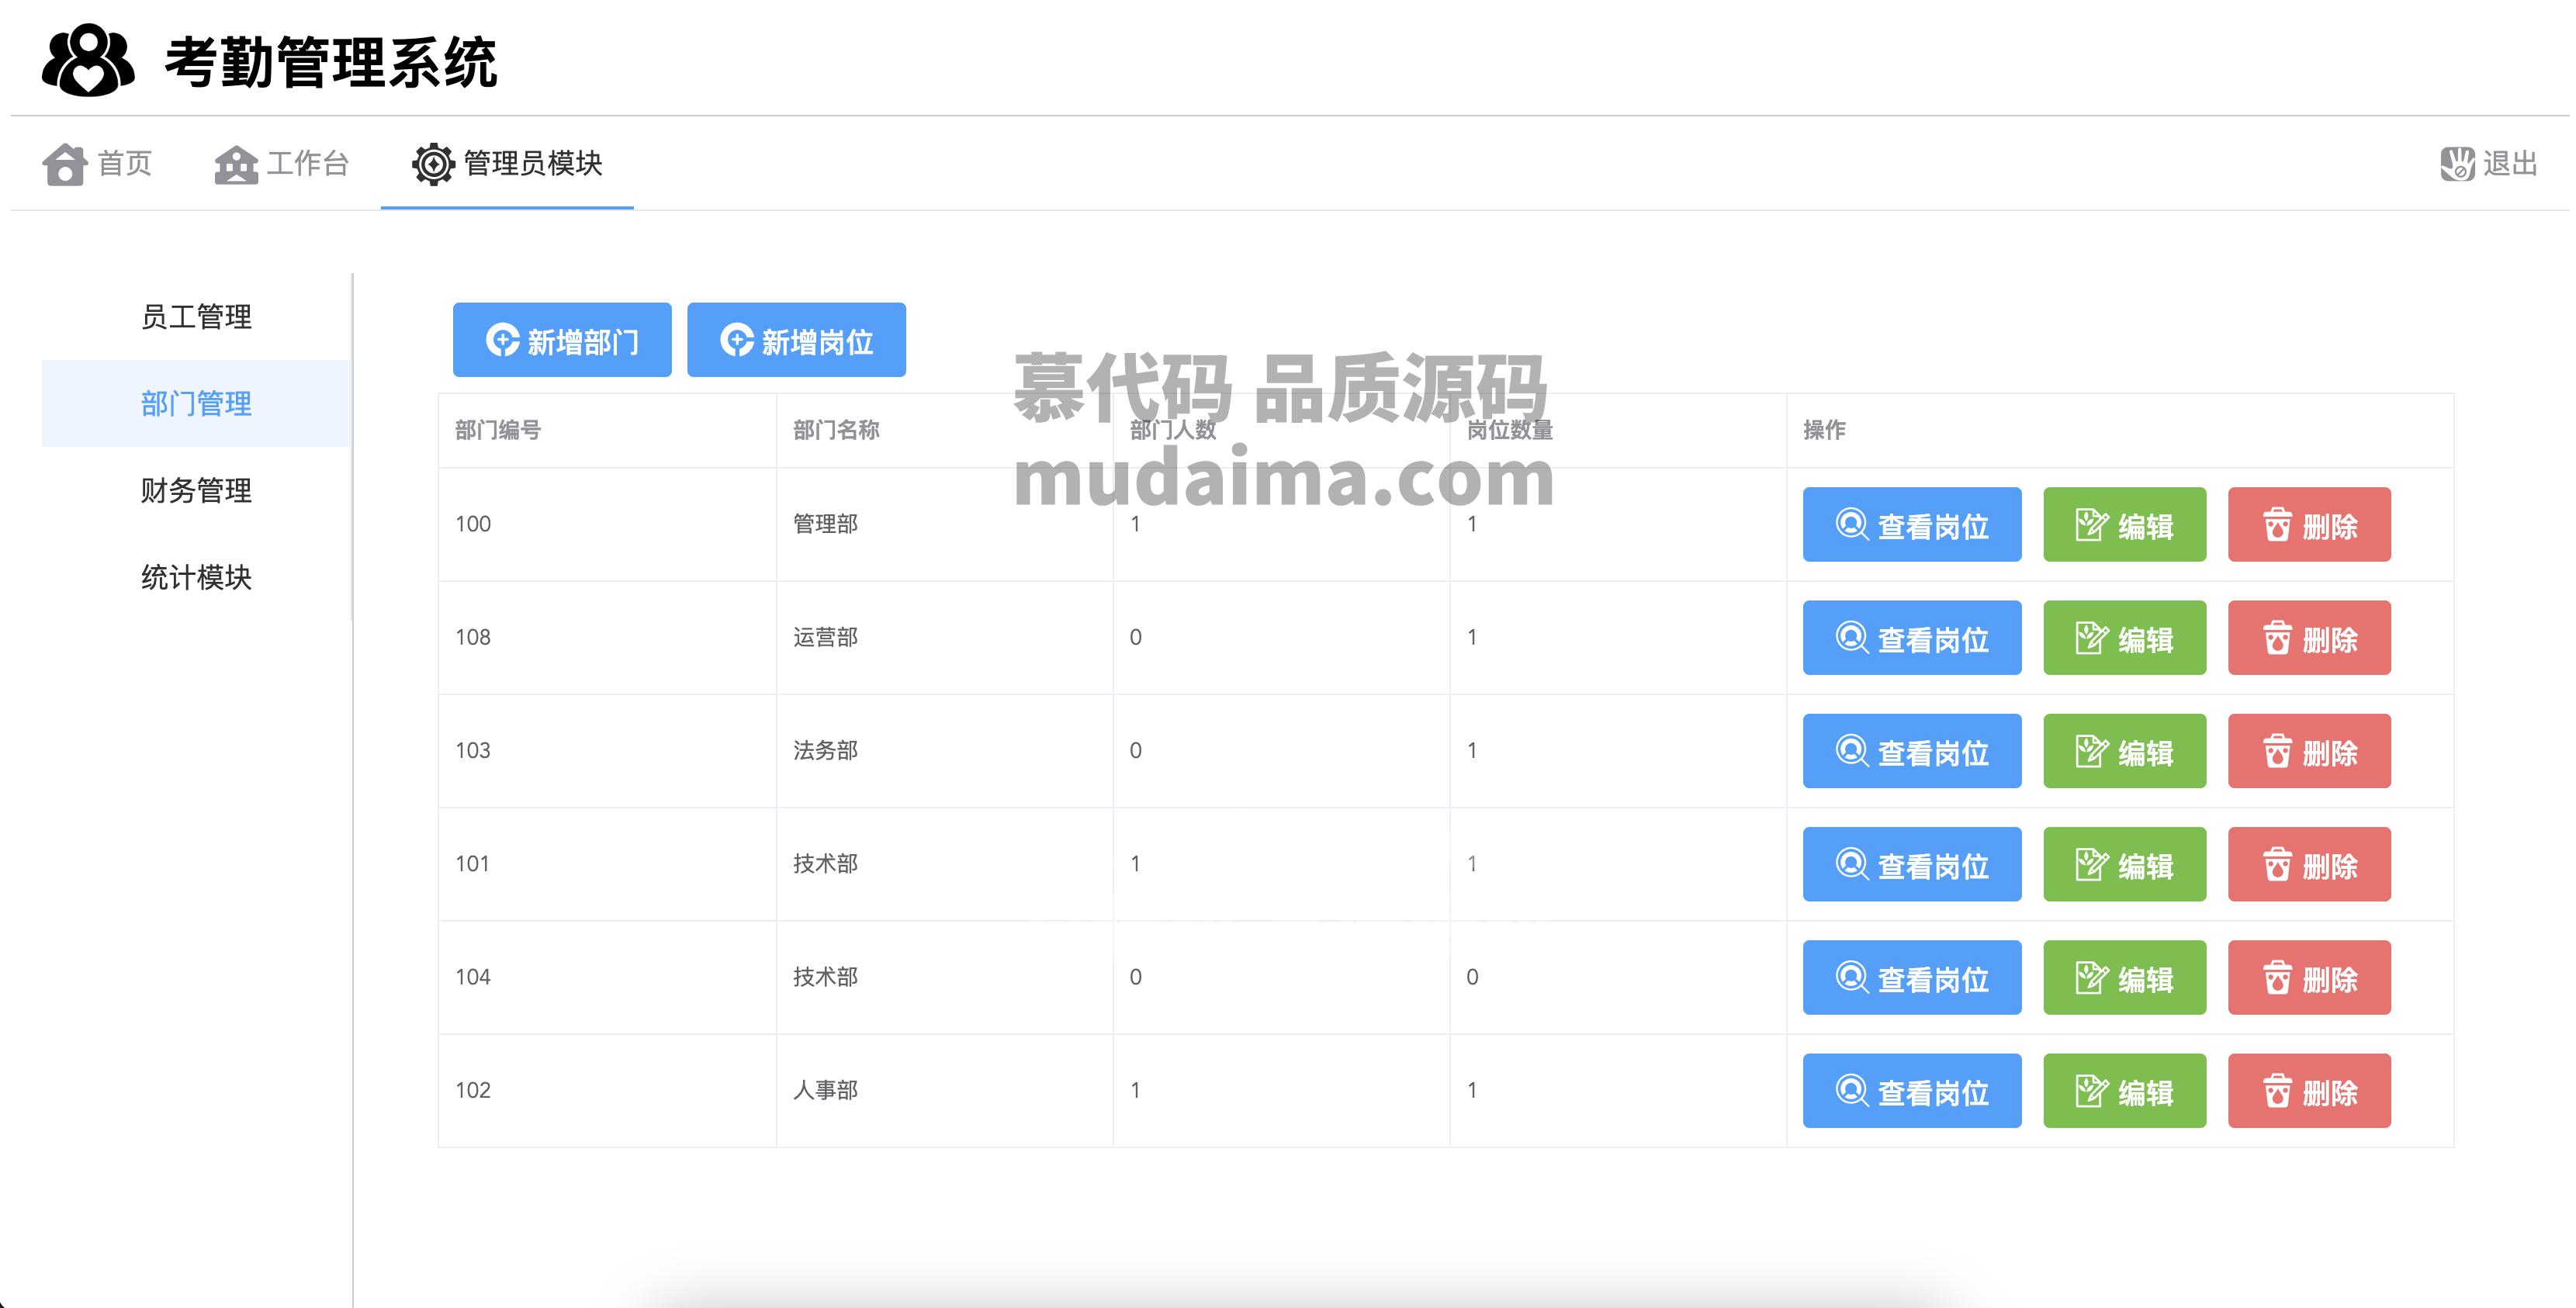Image resolution: width=2576 pixels, height=1308 pixels.
Task: Click the pencil edit icon in row 100
Action: click(x=2092, y=524)
